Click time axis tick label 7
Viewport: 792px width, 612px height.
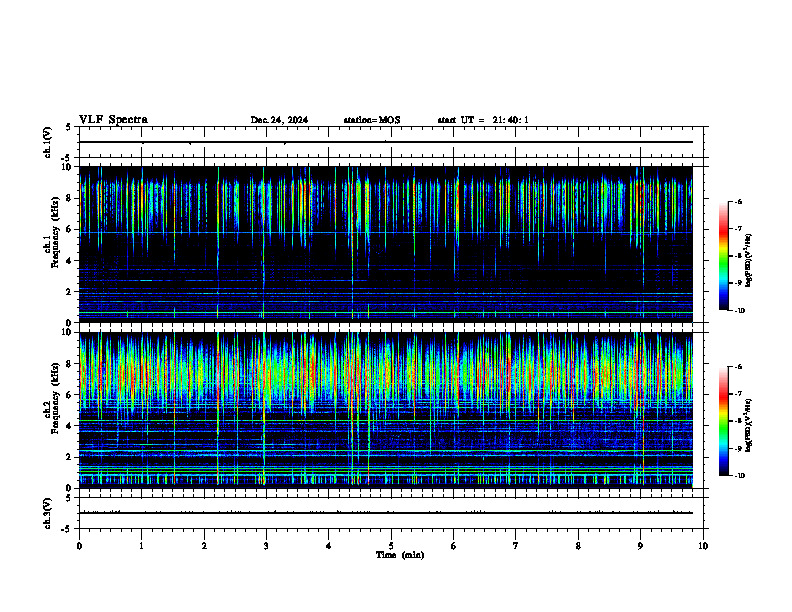click(516, 546)
